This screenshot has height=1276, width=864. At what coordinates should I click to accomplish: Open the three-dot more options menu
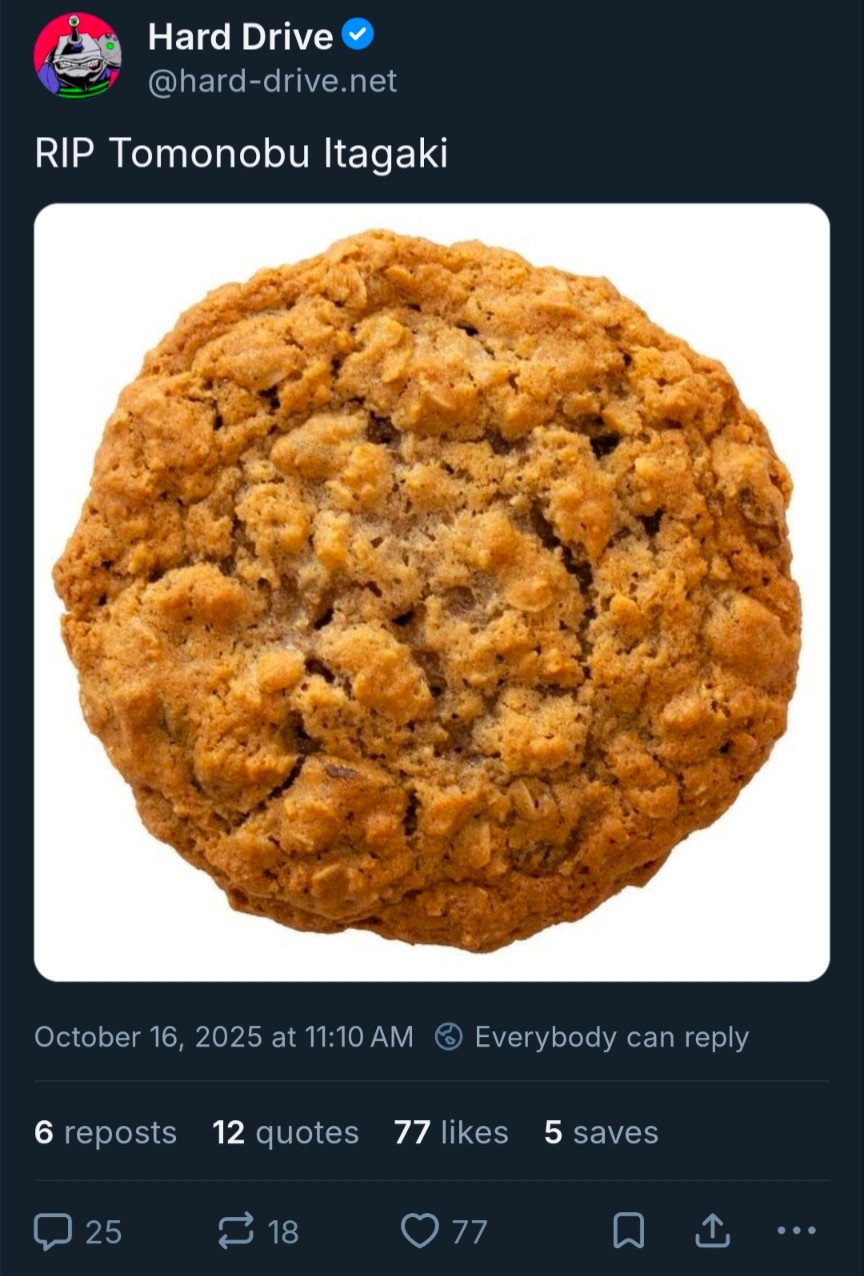tap(796, 1231)
